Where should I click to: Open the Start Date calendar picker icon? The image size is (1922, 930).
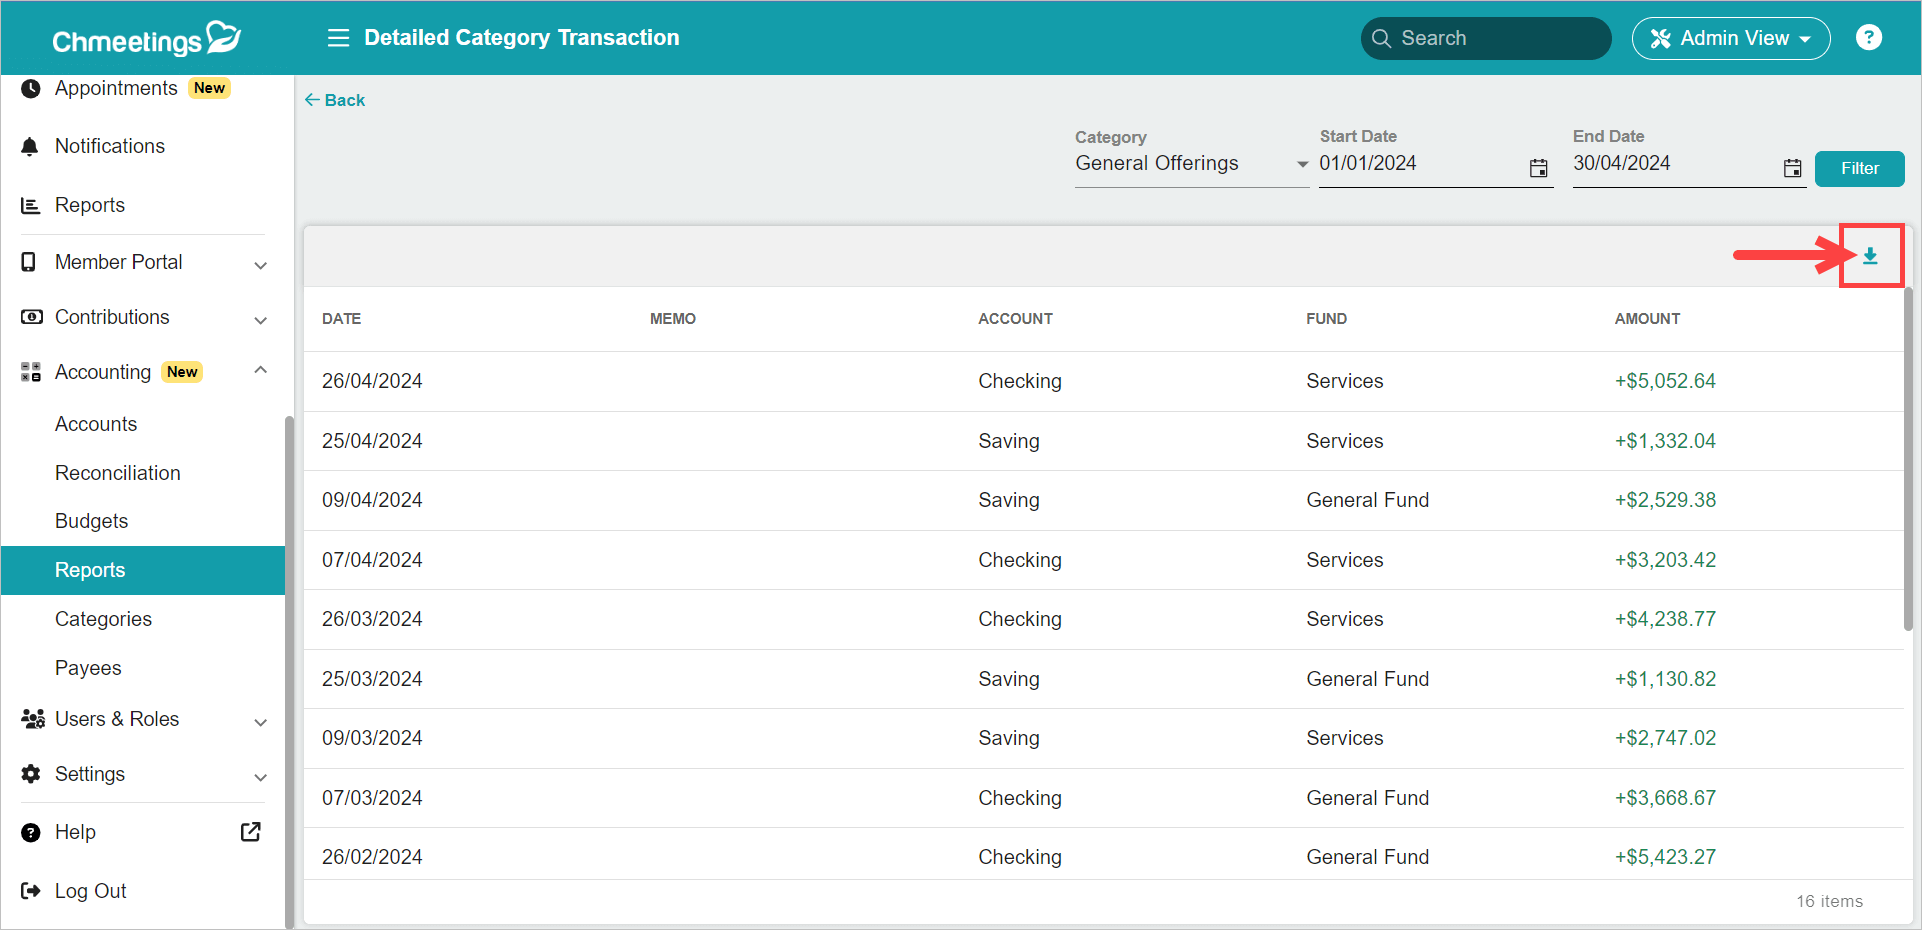[x=1538, y=168]
